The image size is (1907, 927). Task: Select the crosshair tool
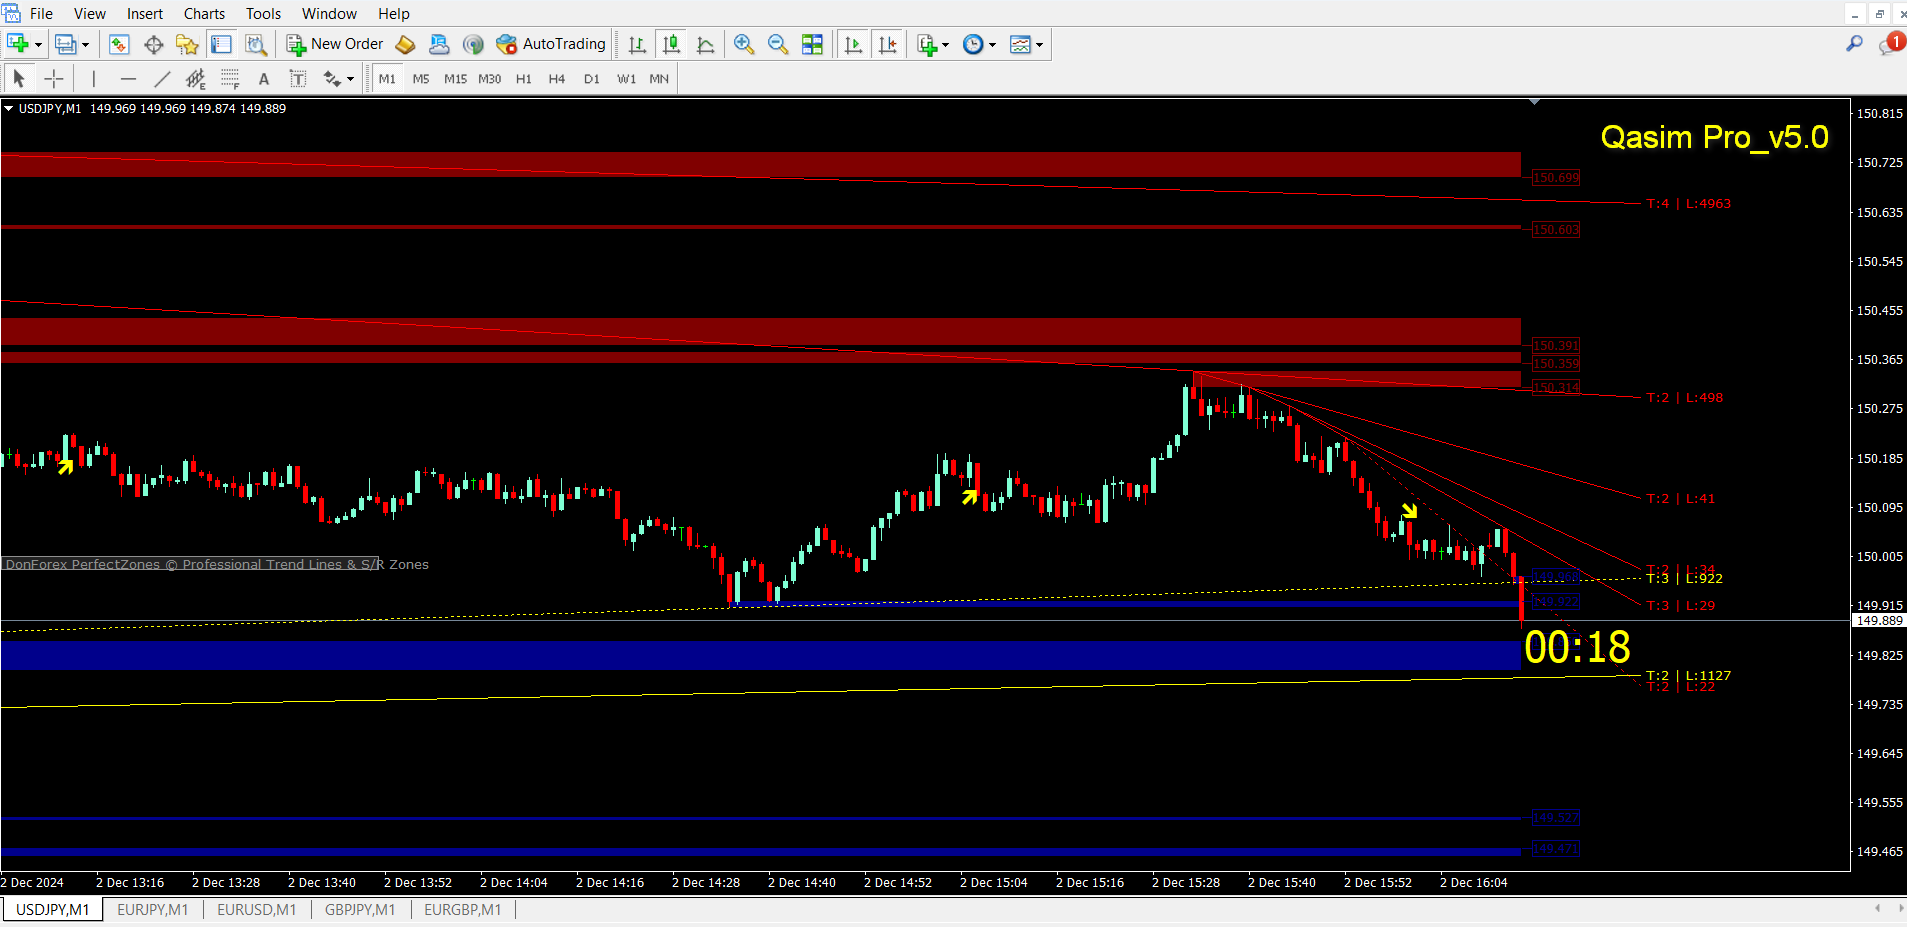click(x=53, y=78)
